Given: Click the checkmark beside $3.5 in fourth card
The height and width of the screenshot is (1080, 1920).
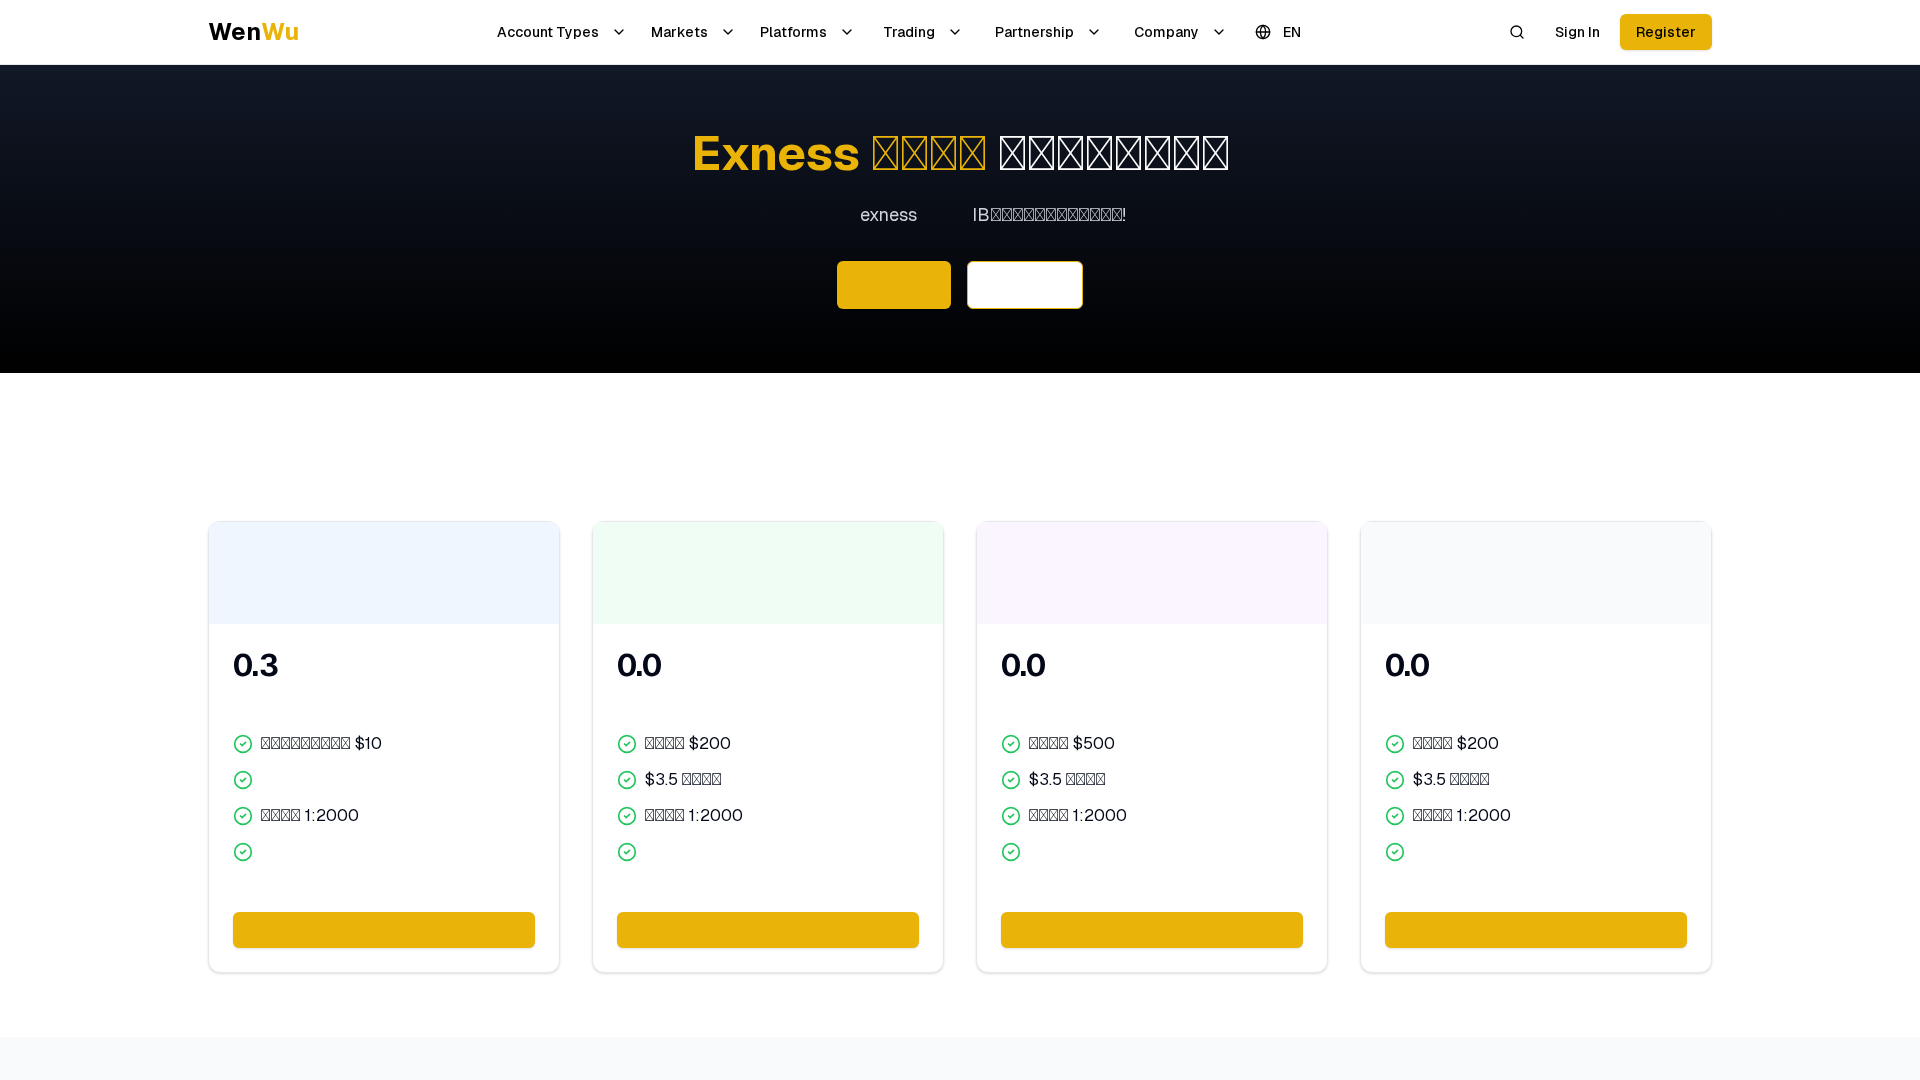Looking at the screenshot, I should coord(1395,780).
